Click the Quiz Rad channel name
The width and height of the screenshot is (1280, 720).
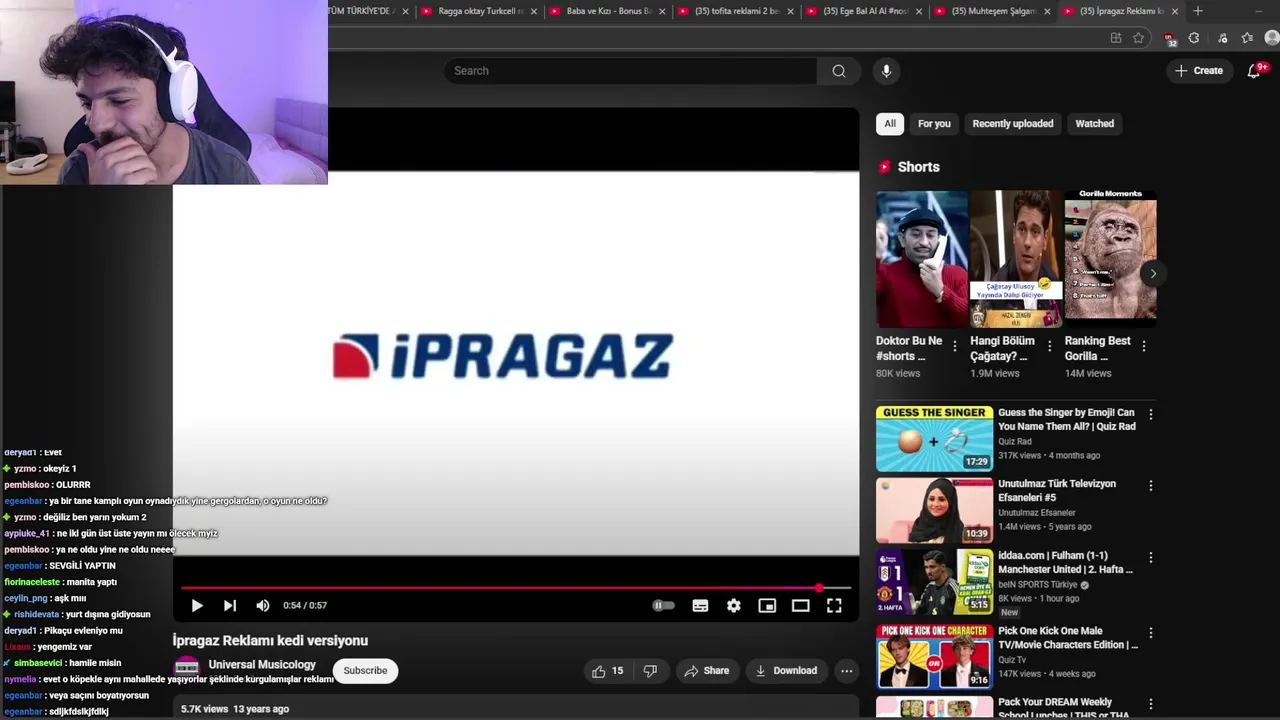click(x=1015, y=441)
